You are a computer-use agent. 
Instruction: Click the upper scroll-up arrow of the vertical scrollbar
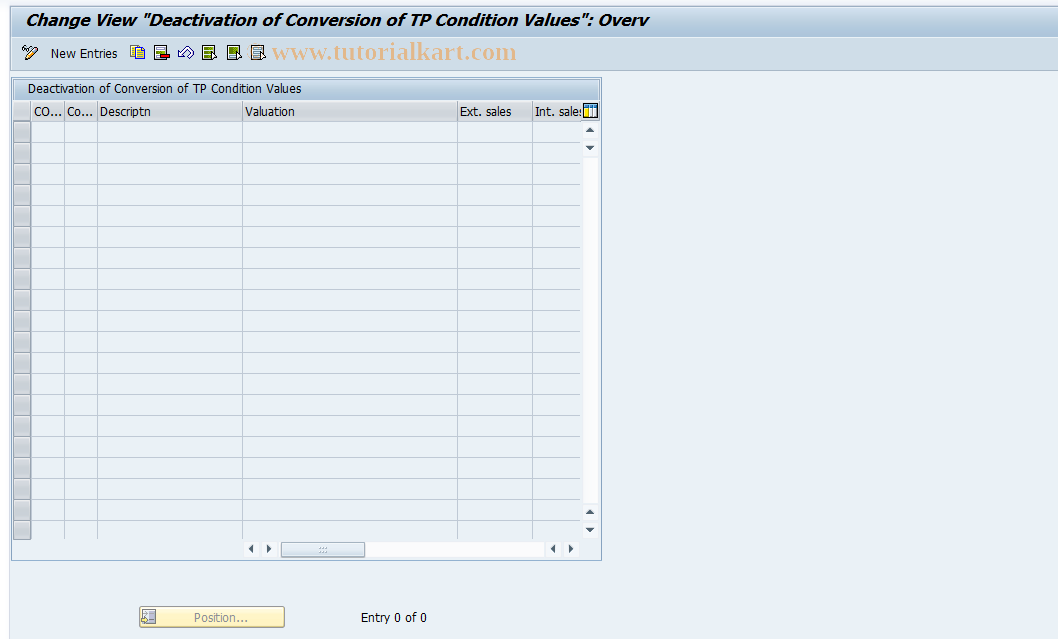pyautogui.click(x=590, y=130)
